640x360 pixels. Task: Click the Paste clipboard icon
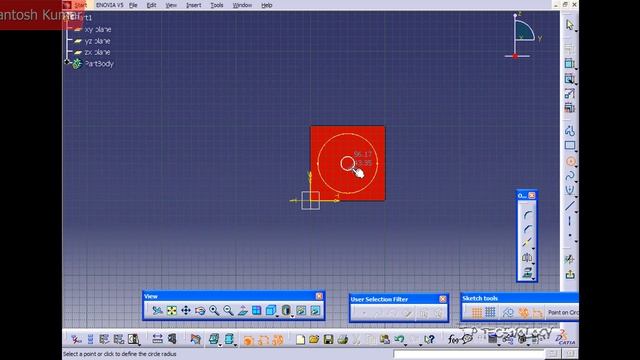point(384,339)
